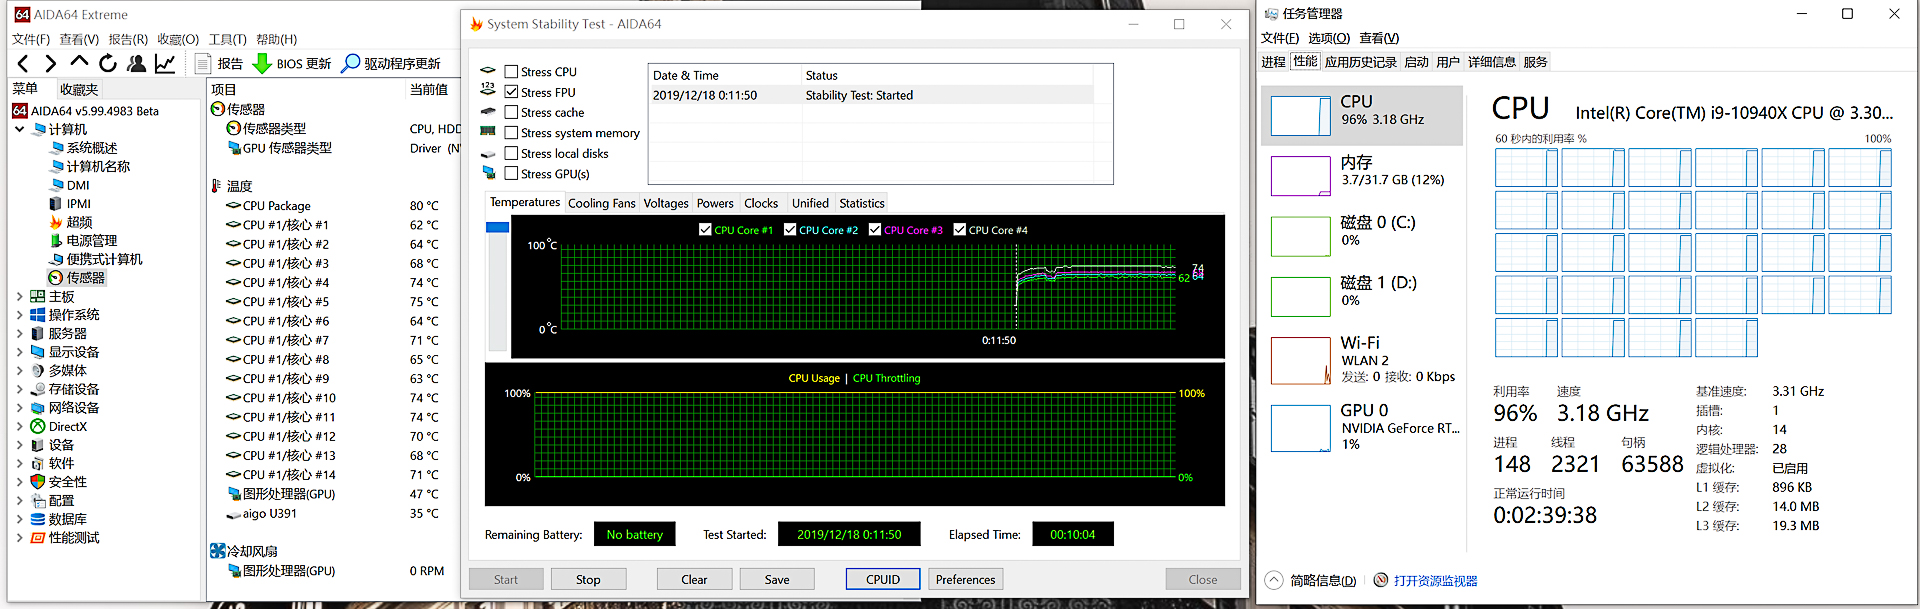The image size is (1920, 609).
Task: Select the 超频 flame icon item
Action: (57, 222)
